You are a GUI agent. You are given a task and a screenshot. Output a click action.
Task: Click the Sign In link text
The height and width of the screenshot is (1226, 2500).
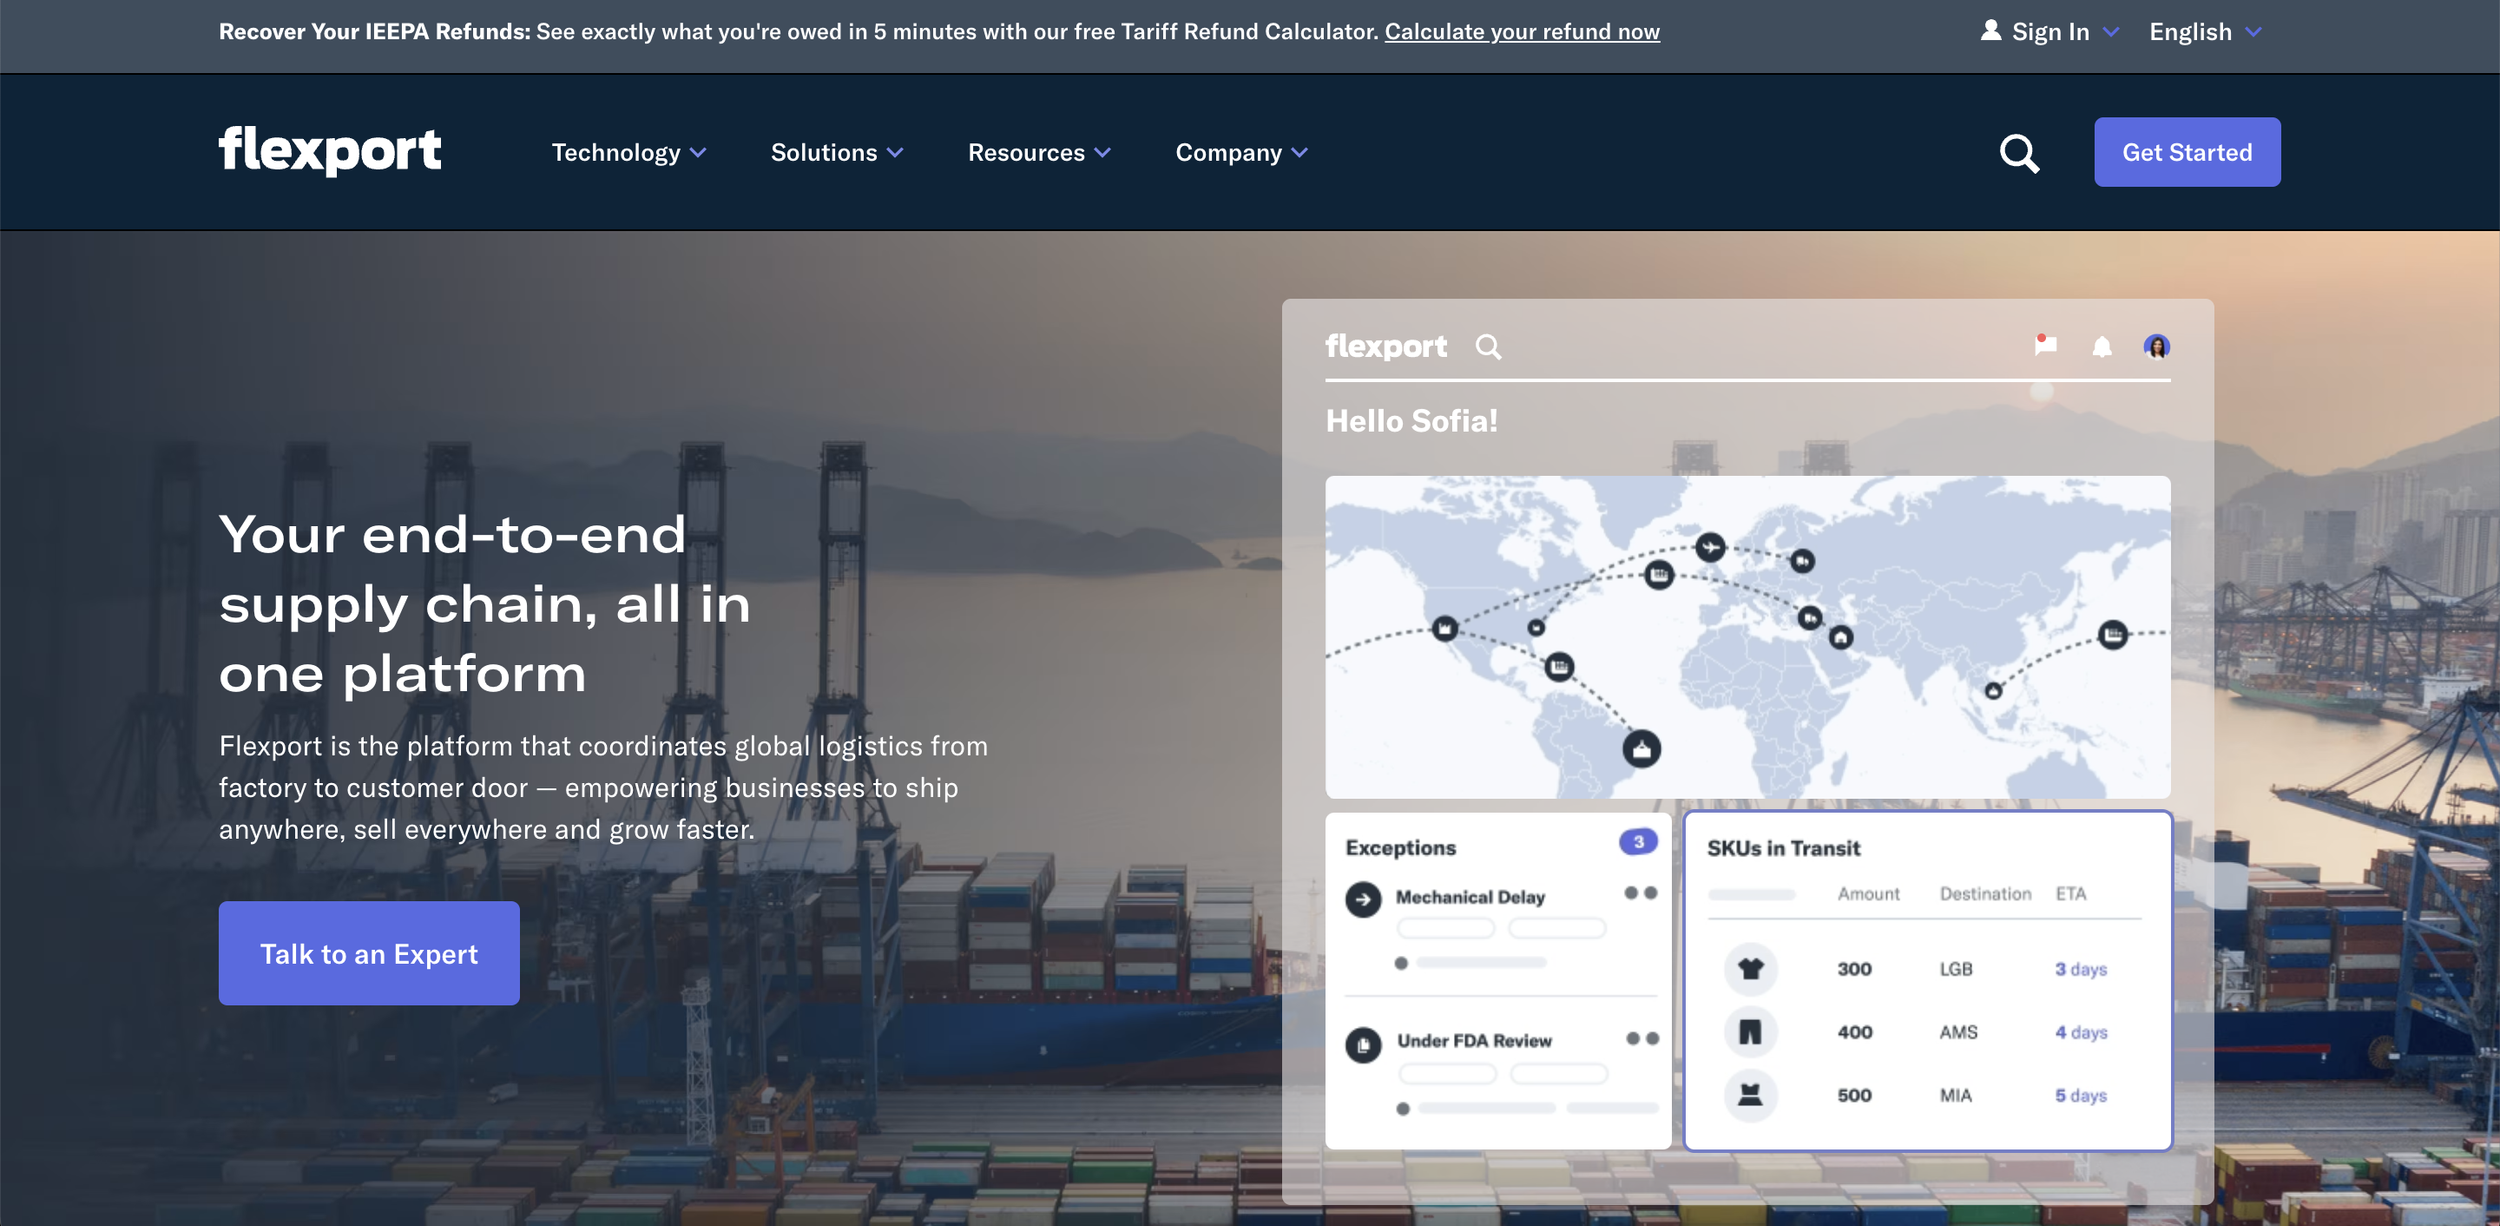[x=2050, y=32]
